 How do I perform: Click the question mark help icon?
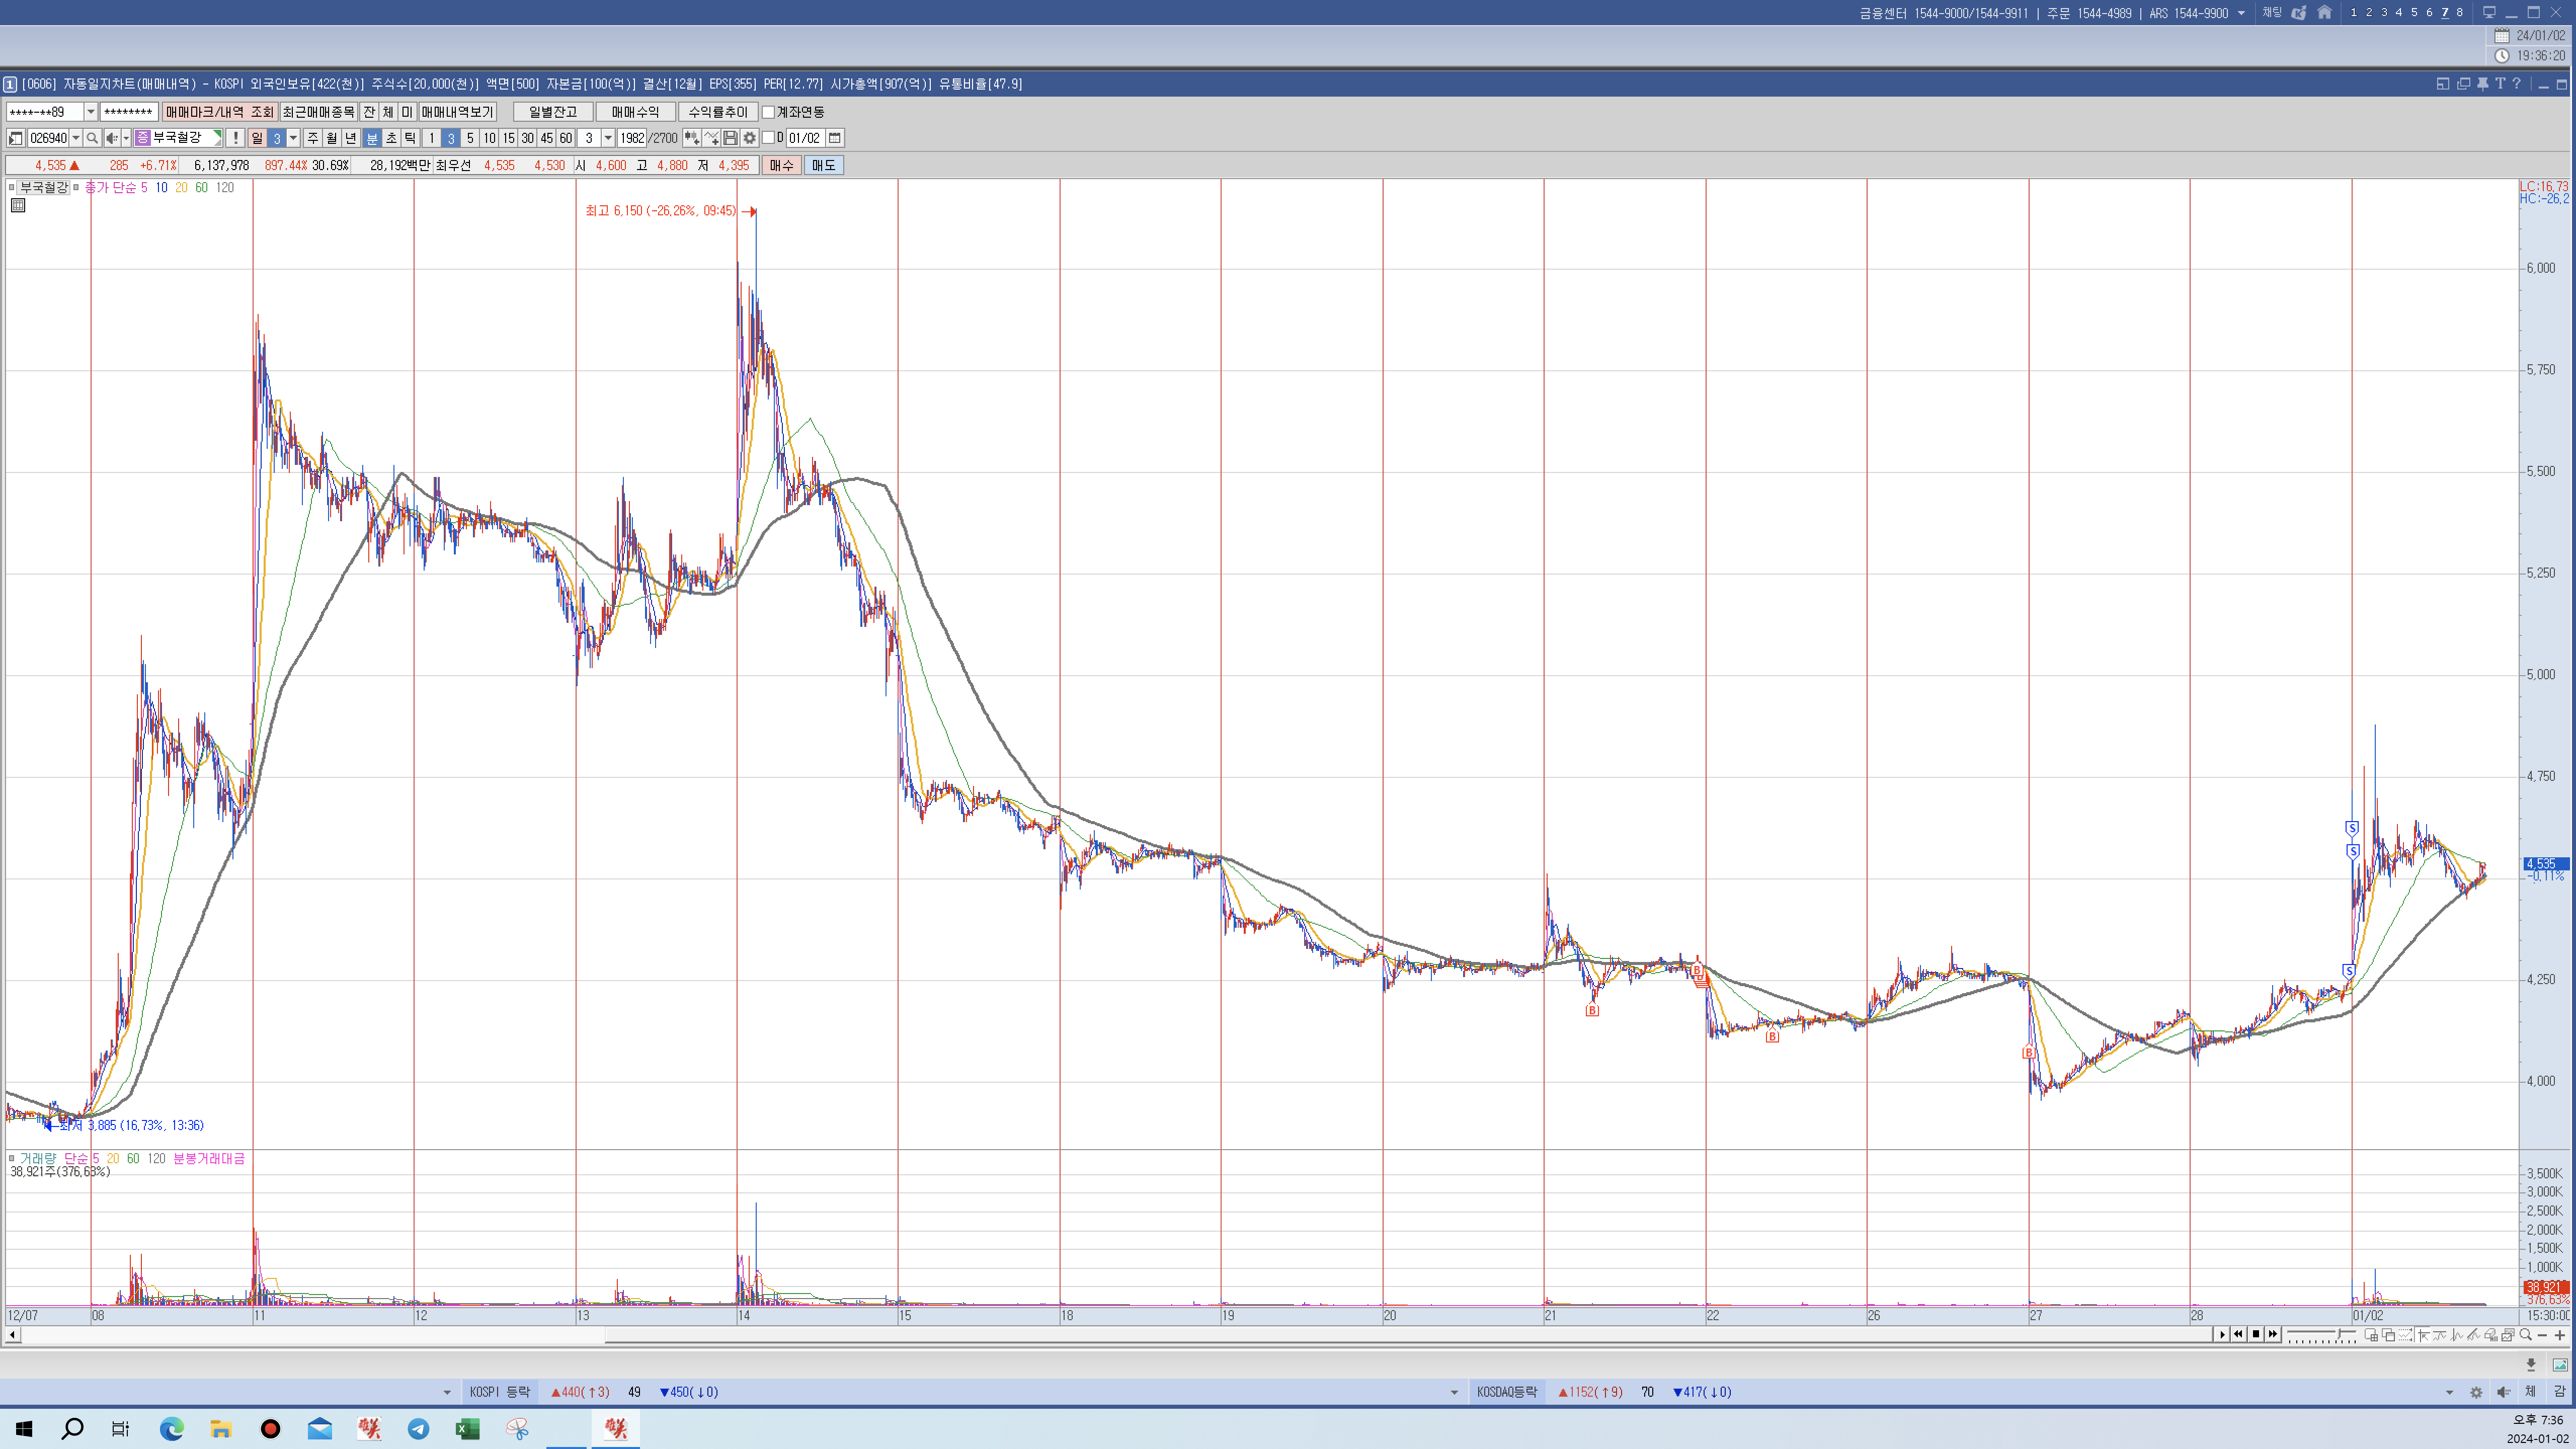click(x=2517, y=84)
